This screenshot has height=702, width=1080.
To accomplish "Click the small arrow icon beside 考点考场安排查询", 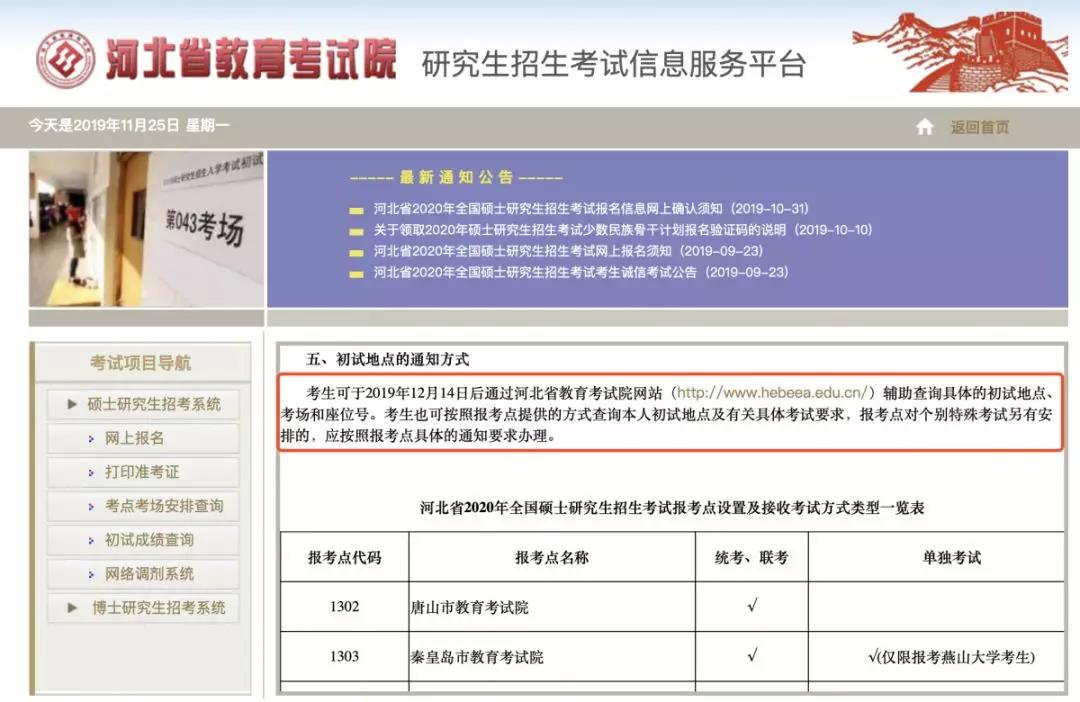I will click(91, 506).
